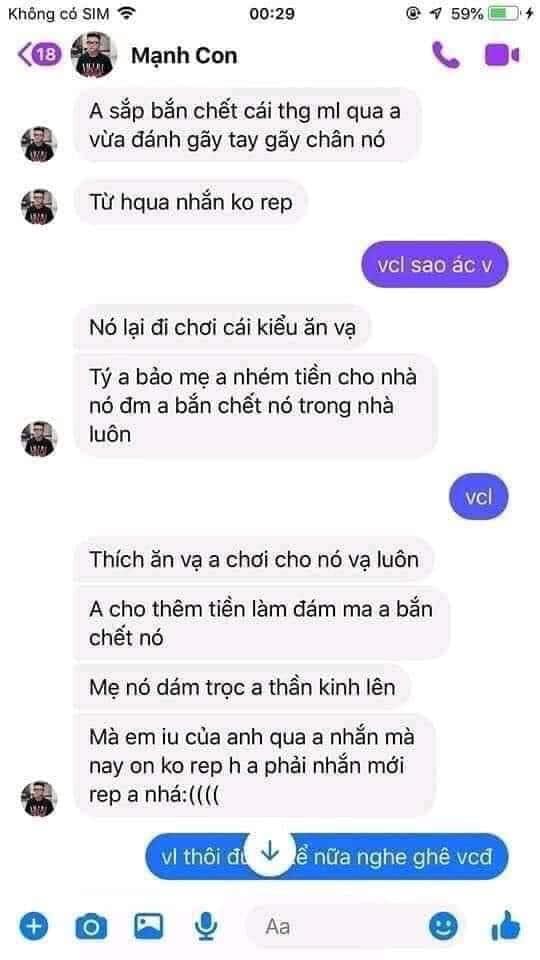Open the photo gallery picker

click(x=149, y=926)
